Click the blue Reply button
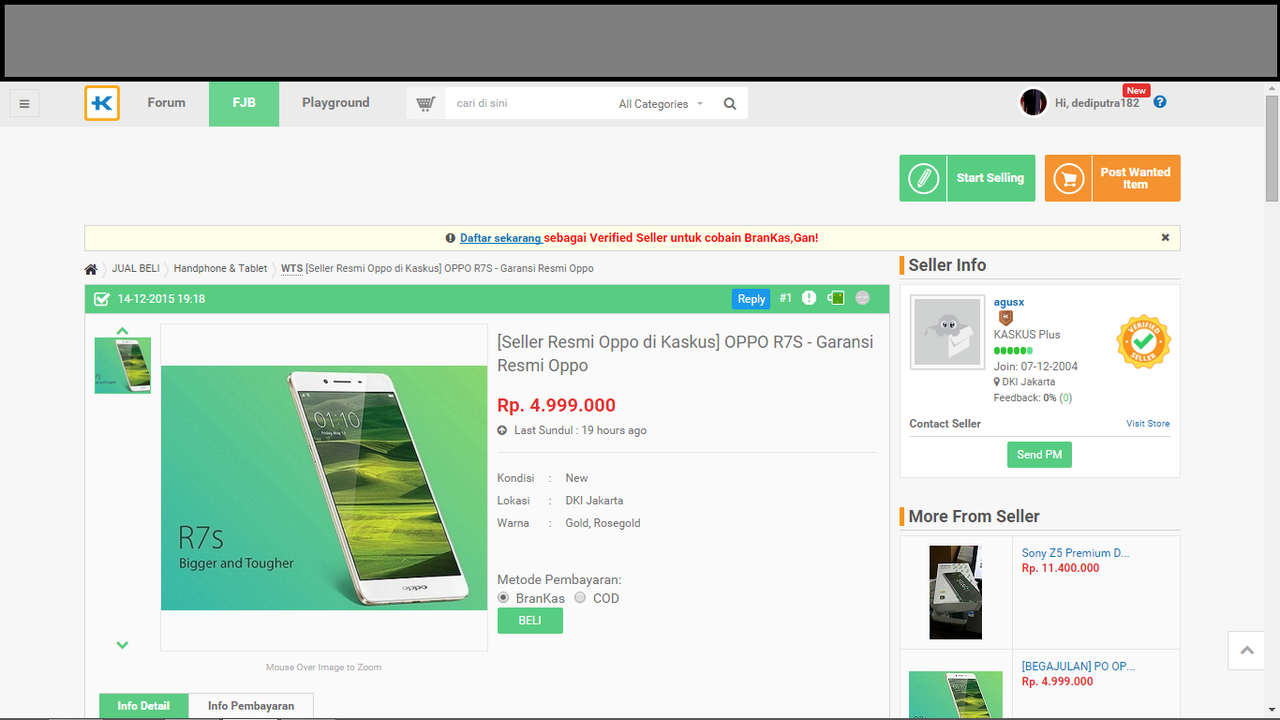The width and height of the screenshot is (1280, 720). tap(751, 298)
